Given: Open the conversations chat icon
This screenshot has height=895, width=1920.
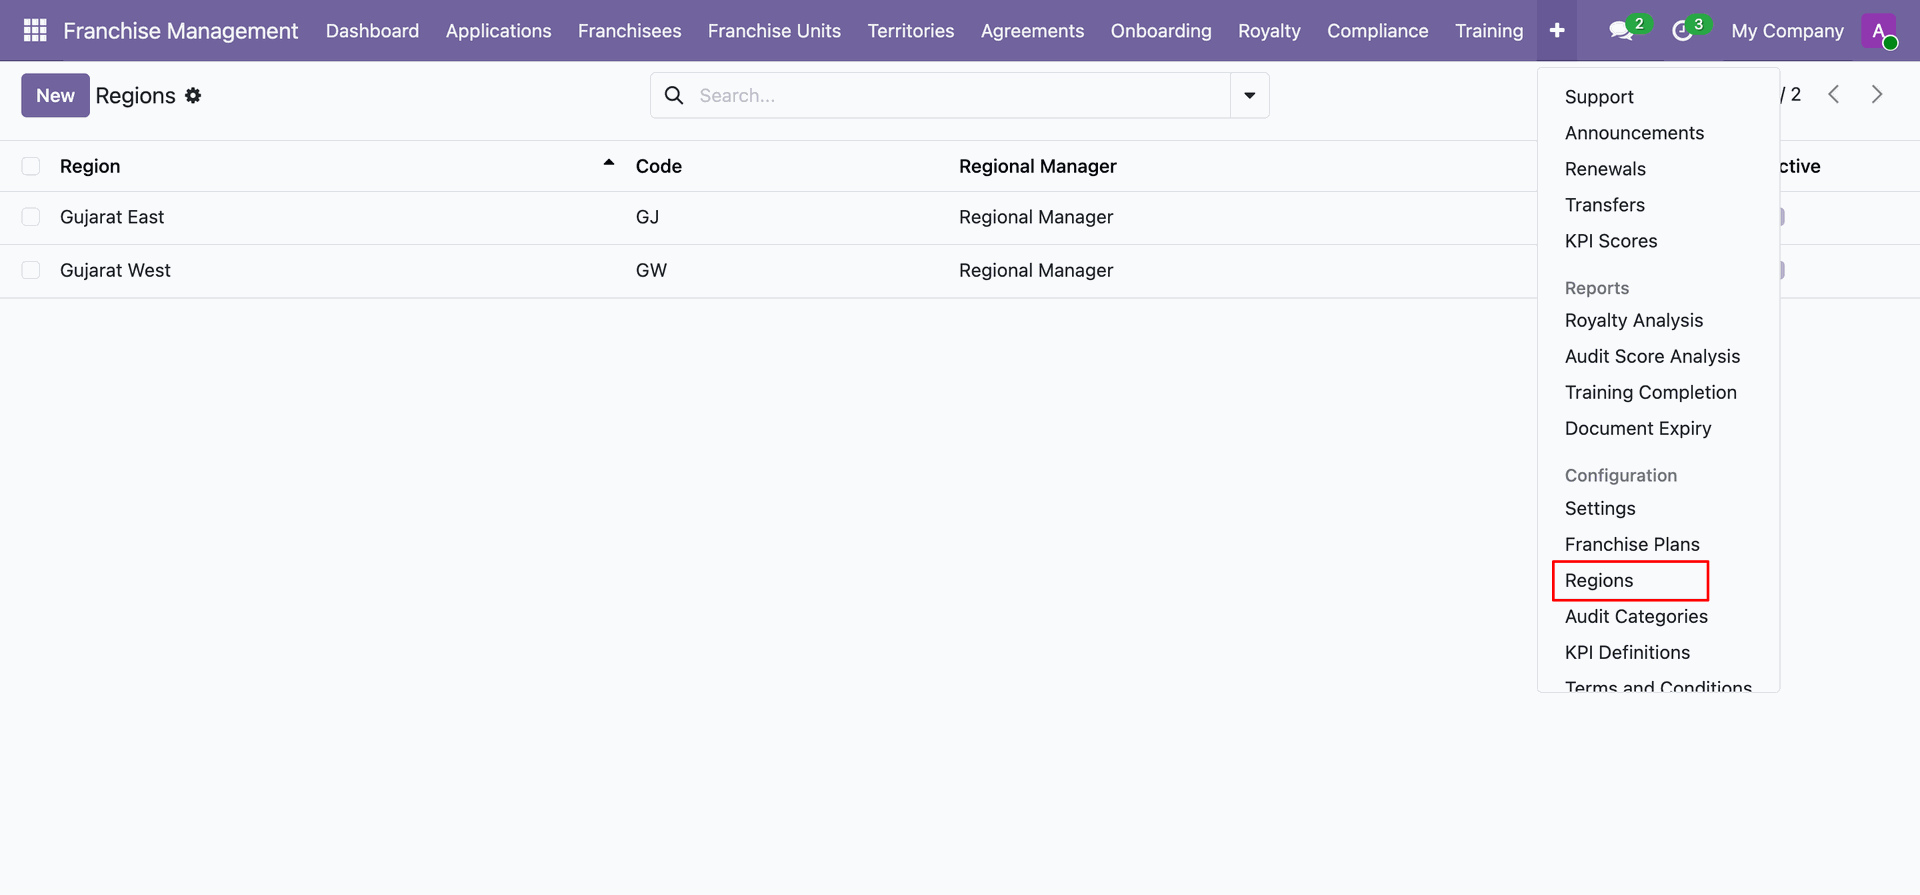Looking at the screenshot, I should [1621, 31].
